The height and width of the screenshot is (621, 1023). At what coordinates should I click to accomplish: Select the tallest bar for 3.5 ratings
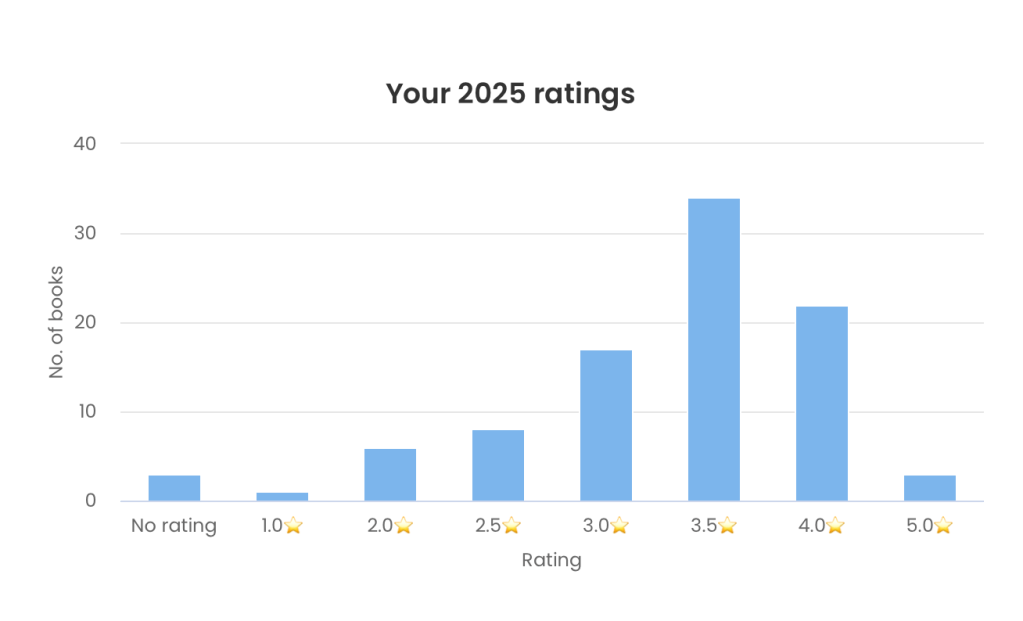tap(714, 350)
